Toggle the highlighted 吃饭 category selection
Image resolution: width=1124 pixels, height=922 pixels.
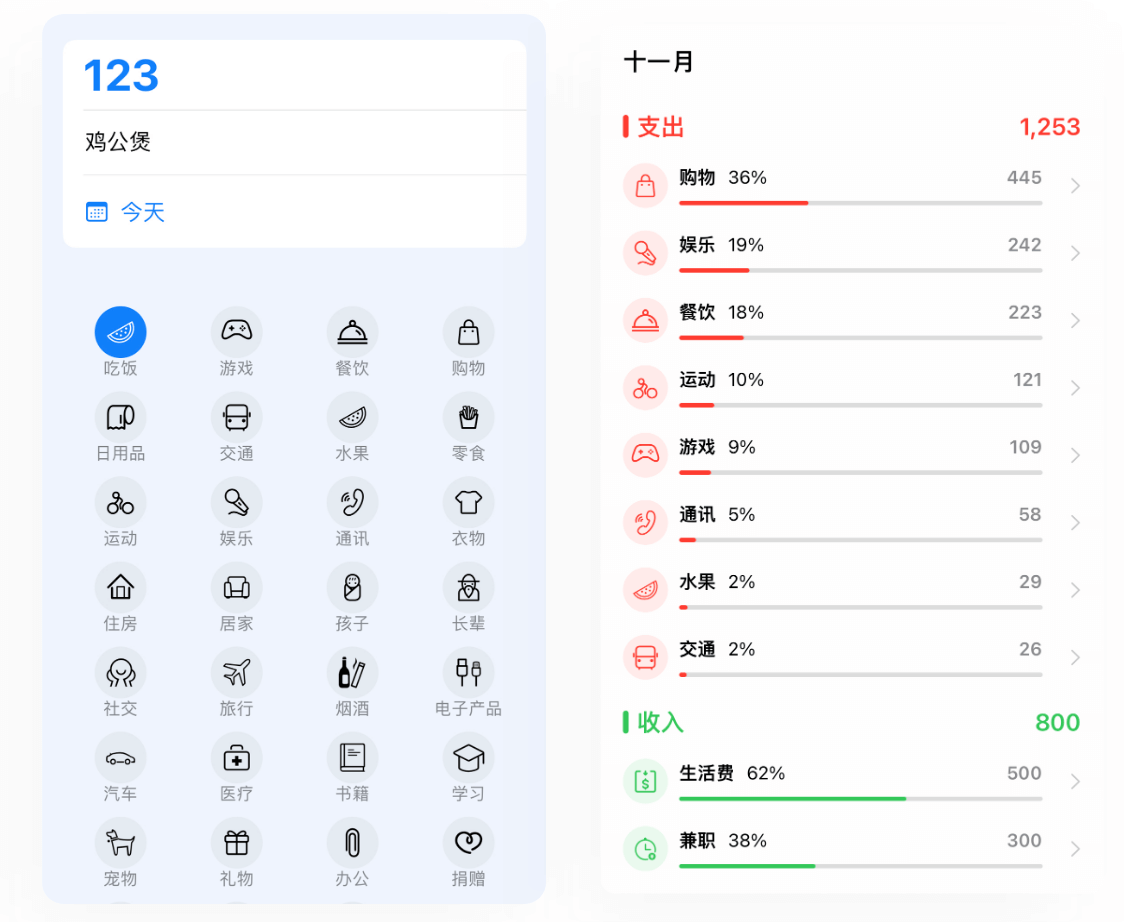click(120, 331)
